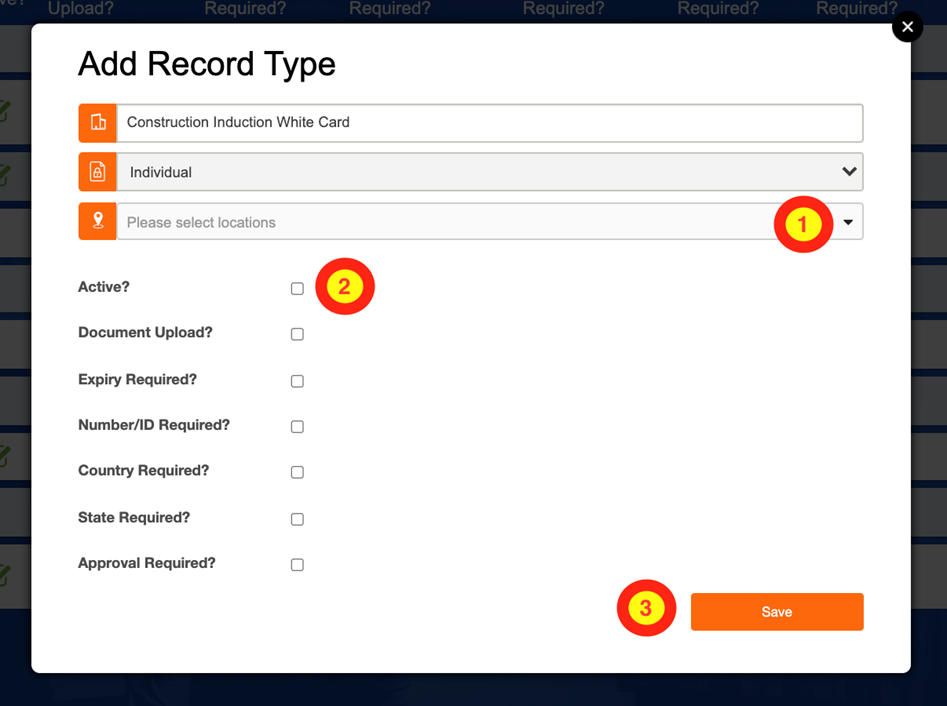Close the Add Record Type dialog
947x706 pixels.
(907, 27)
